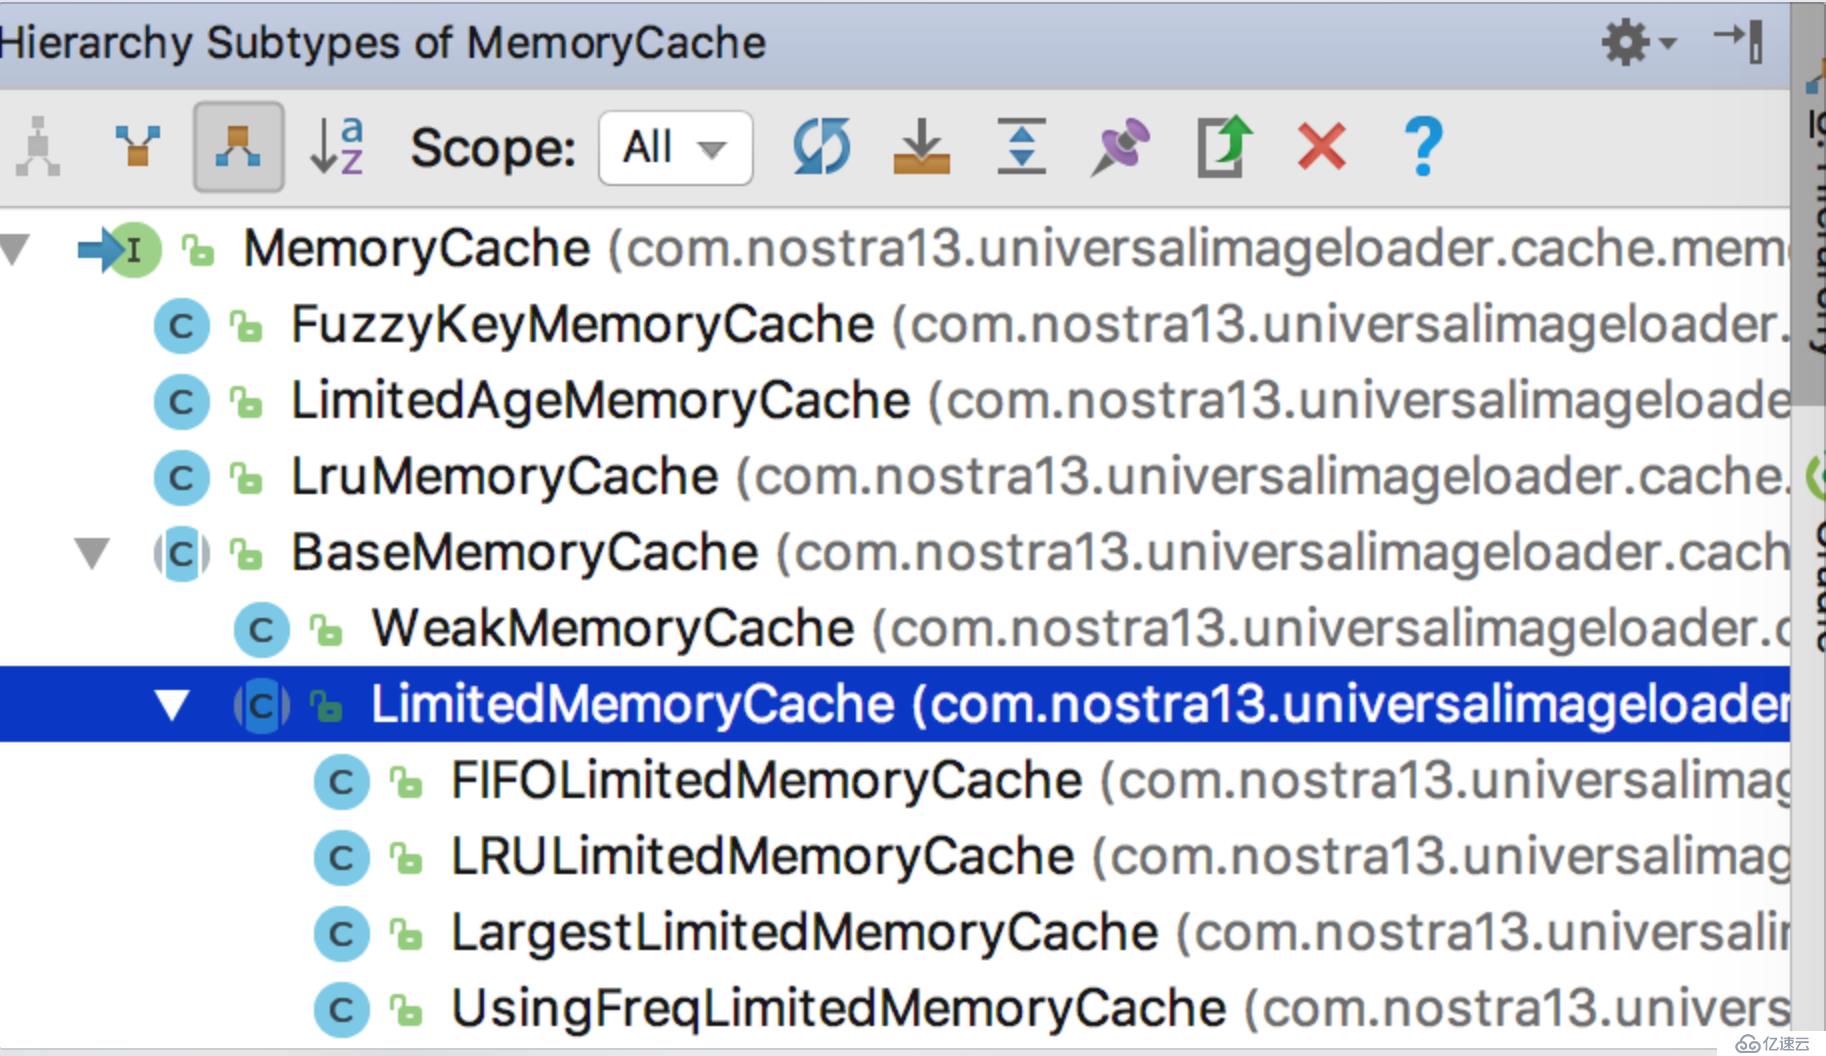The height and width of the screenshot is (1056, 1826).
Task: Select LimitedAgeMemoryCache class
Action: tap(895, 401)
